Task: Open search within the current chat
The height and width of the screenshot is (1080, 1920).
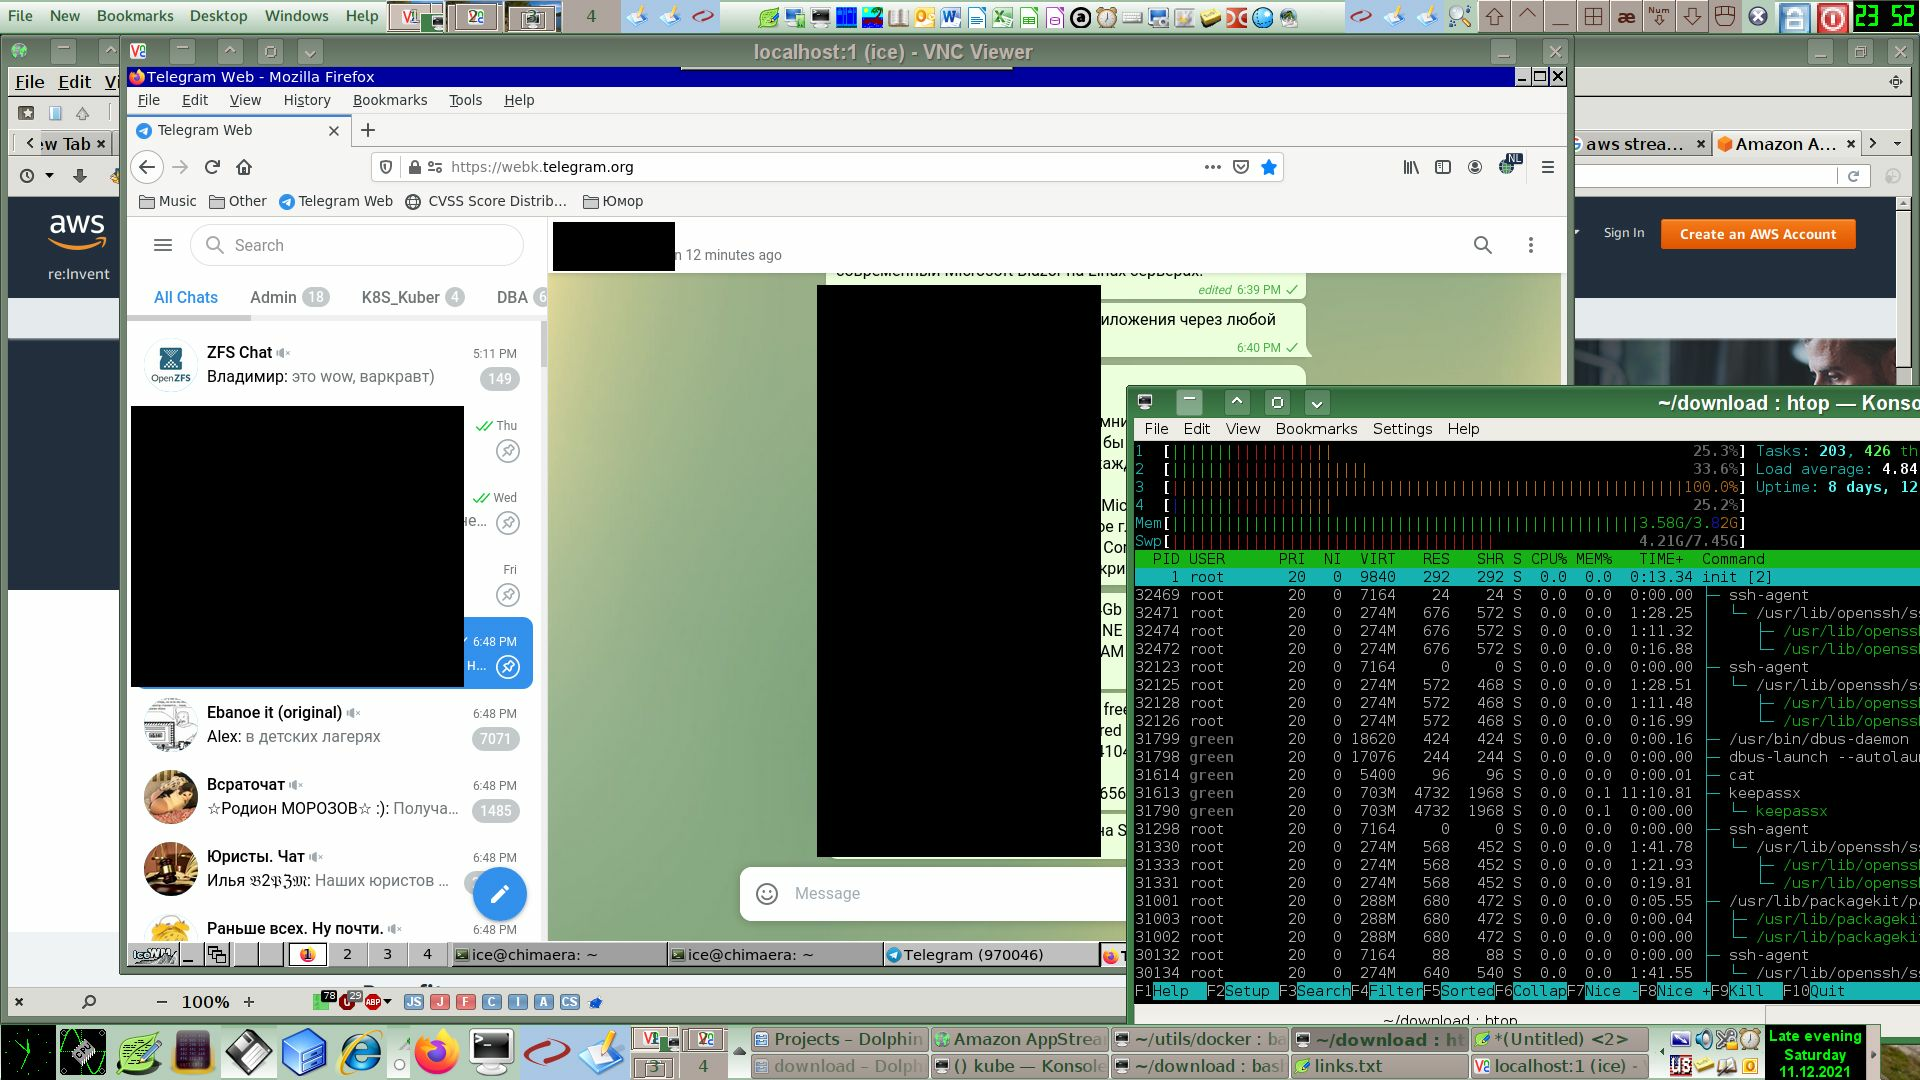Action: click(1482, 245)
